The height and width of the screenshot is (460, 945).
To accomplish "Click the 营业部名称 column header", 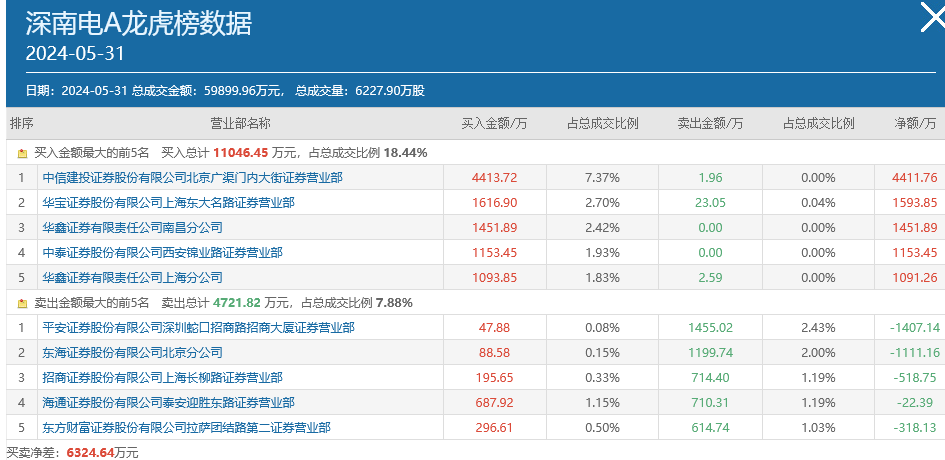I will click(x=240, y=124).
